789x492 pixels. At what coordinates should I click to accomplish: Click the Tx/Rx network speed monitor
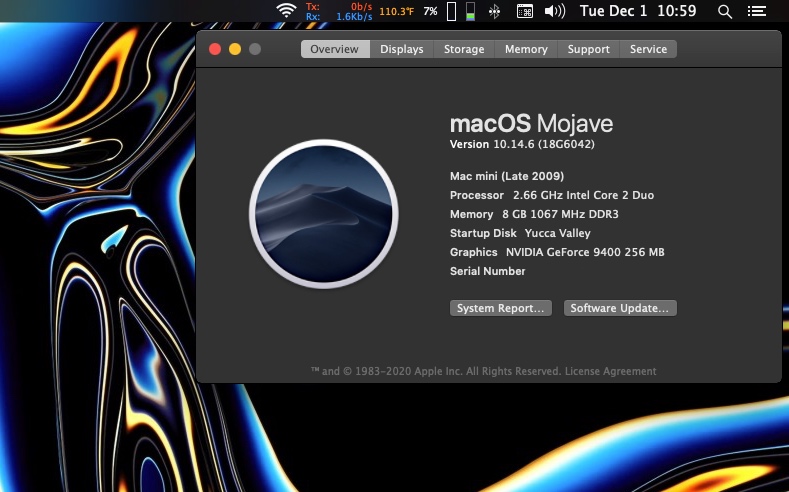339,11
